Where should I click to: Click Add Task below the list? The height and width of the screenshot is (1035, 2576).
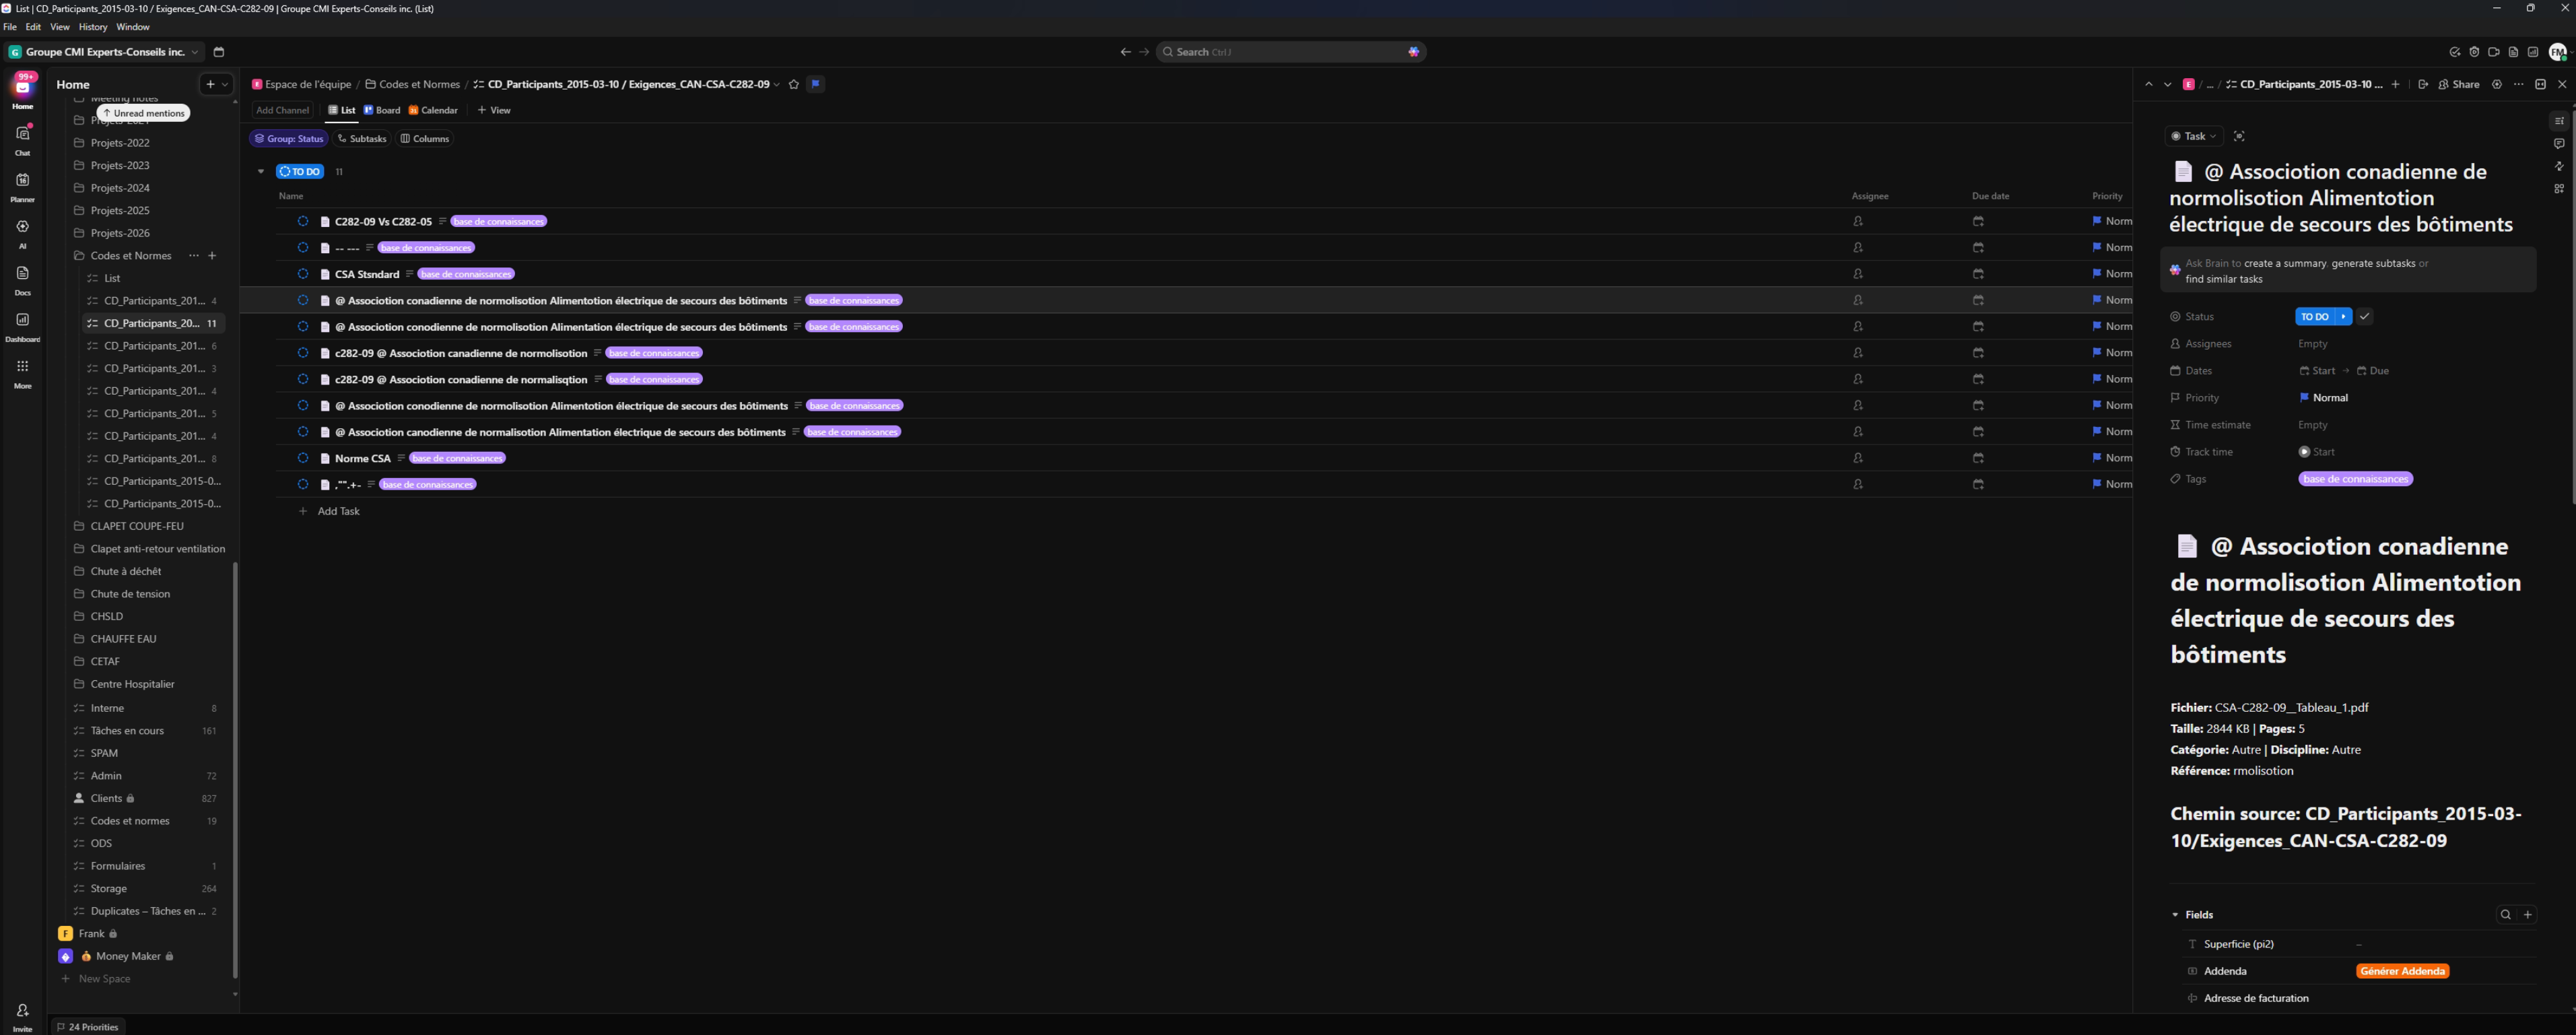coord(338,511)
